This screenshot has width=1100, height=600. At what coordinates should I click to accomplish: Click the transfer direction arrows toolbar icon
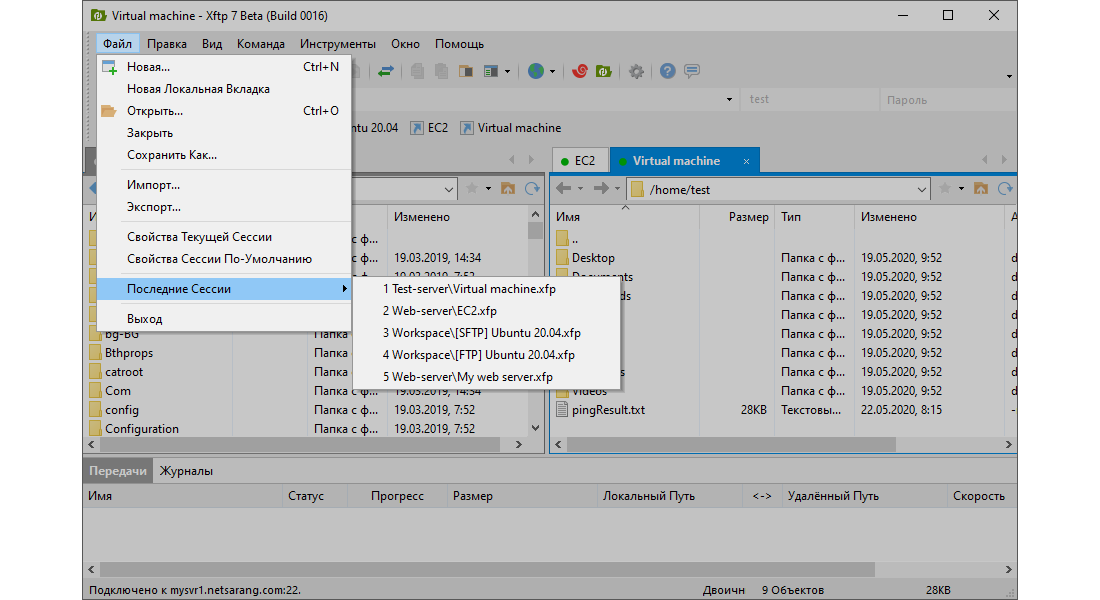click(x=386, y=71)
